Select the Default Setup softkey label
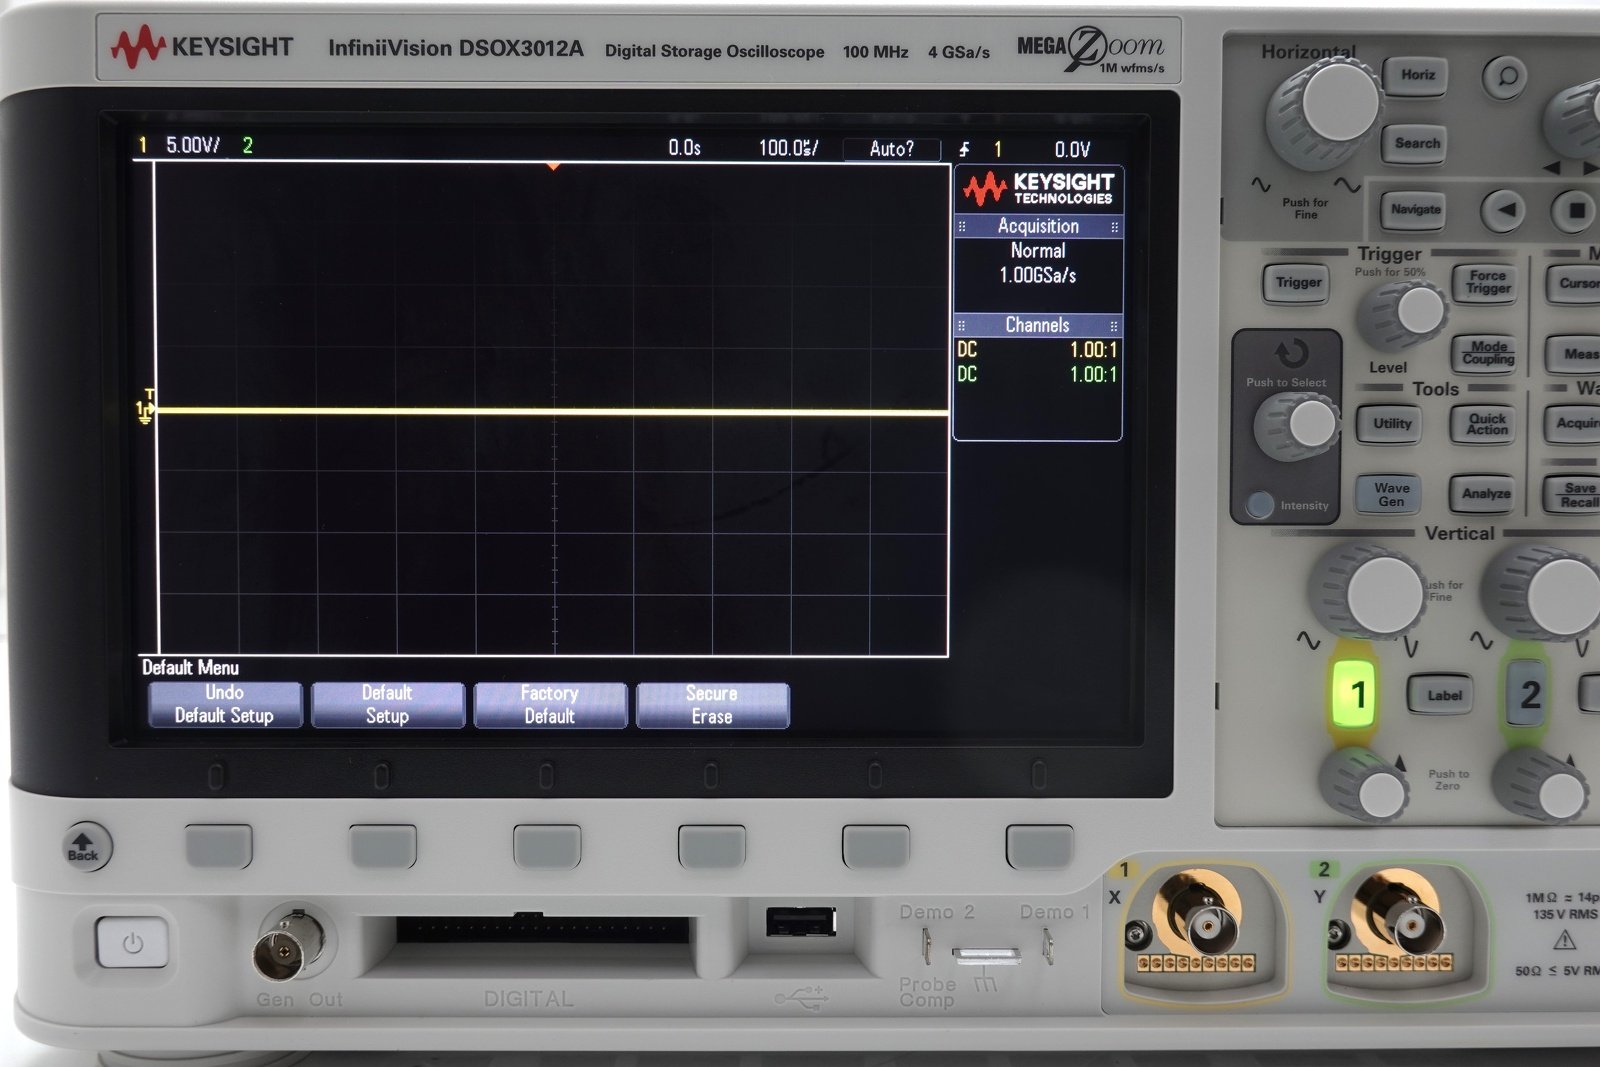1600x1067 pixels. 387,705
